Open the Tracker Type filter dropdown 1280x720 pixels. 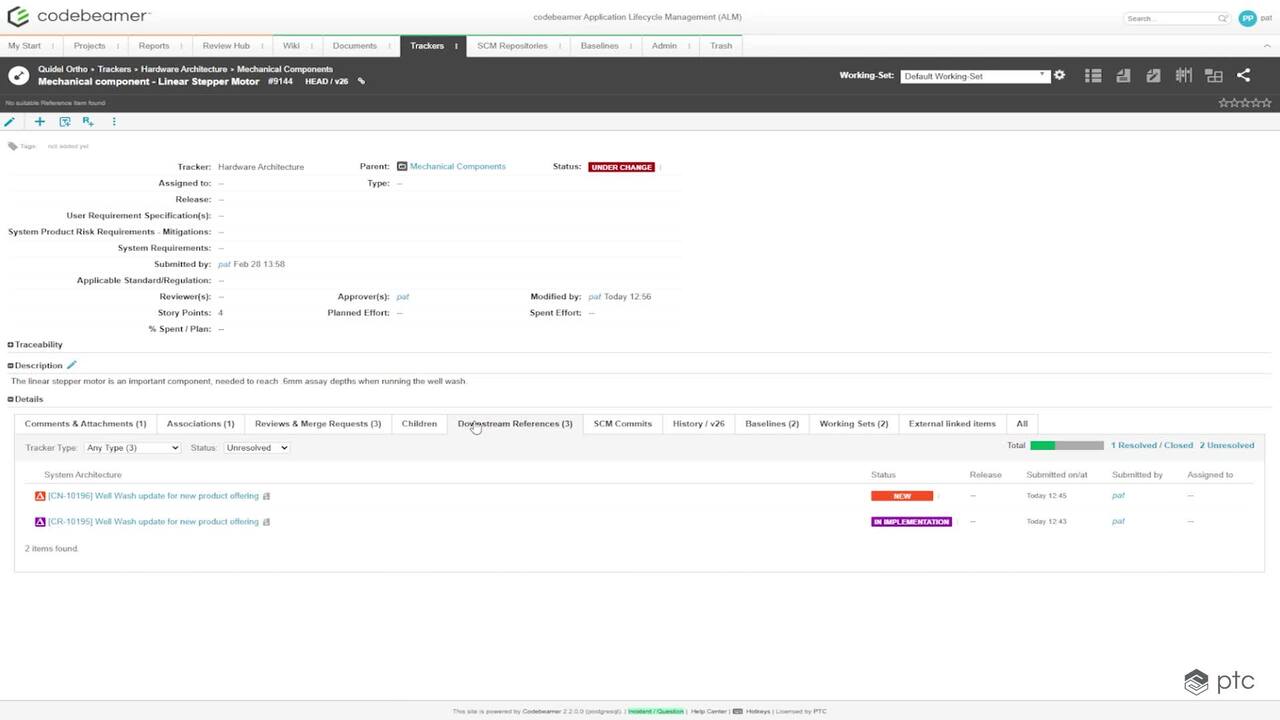132,448
